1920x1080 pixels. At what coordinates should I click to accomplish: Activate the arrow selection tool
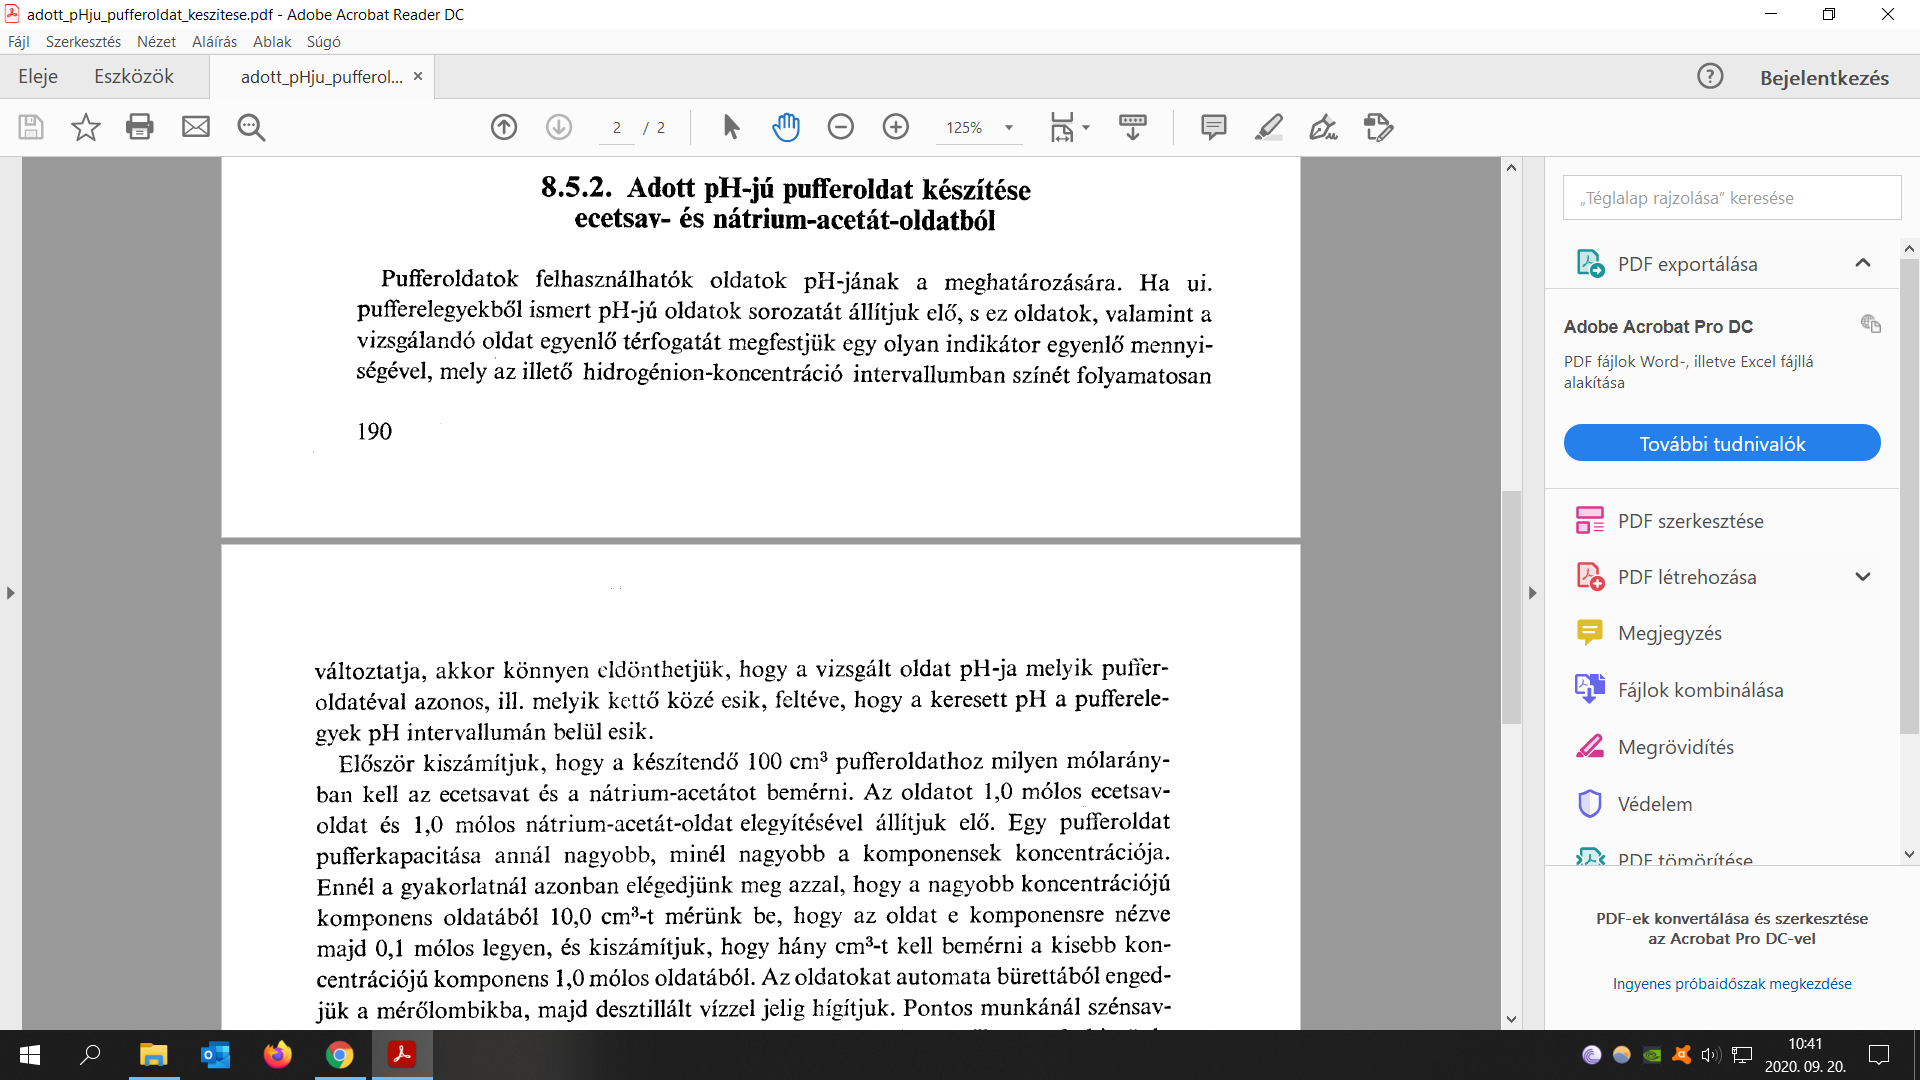click(x=731, y=127)
